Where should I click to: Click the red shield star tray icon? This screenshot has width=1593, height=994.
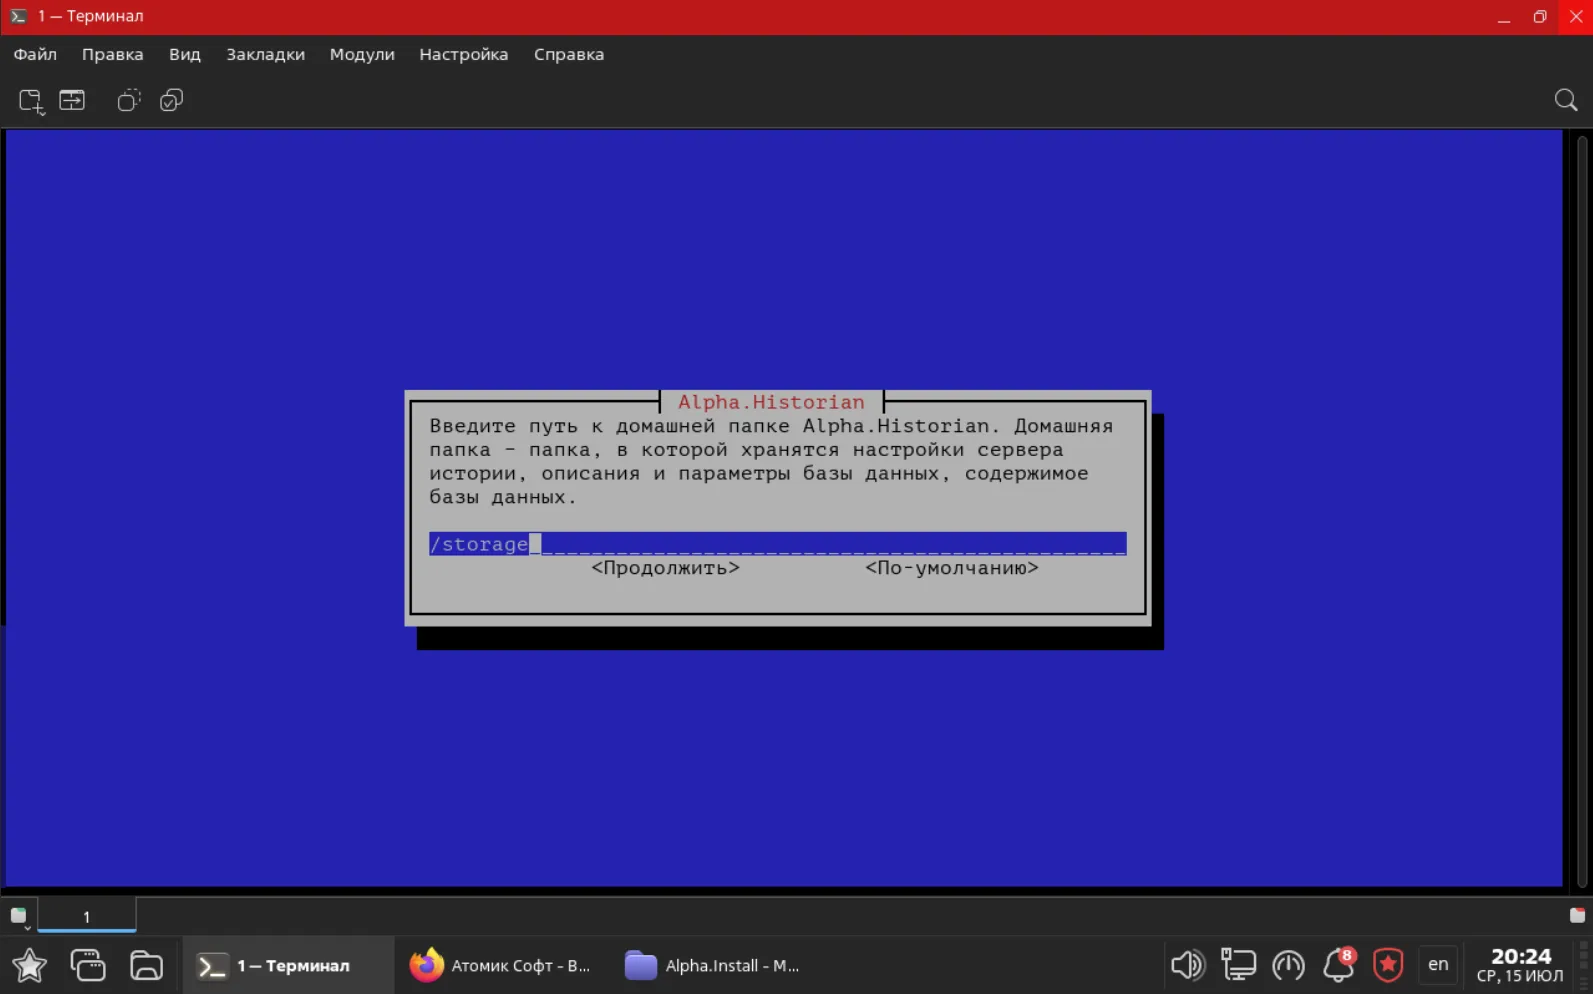click(1388, 965)
